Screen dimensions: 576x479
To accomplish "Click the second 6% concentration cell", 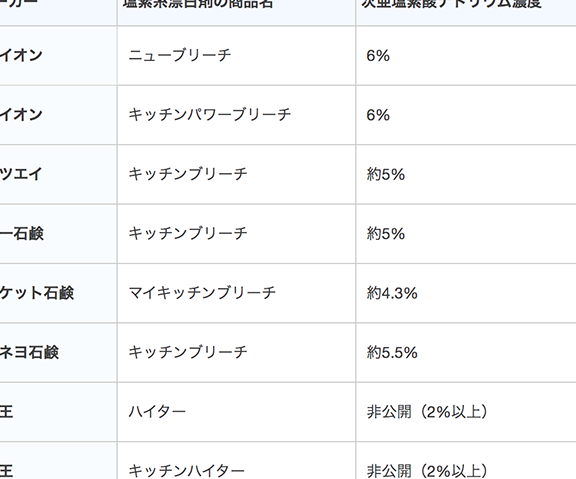I will click(x=466, y=115).
